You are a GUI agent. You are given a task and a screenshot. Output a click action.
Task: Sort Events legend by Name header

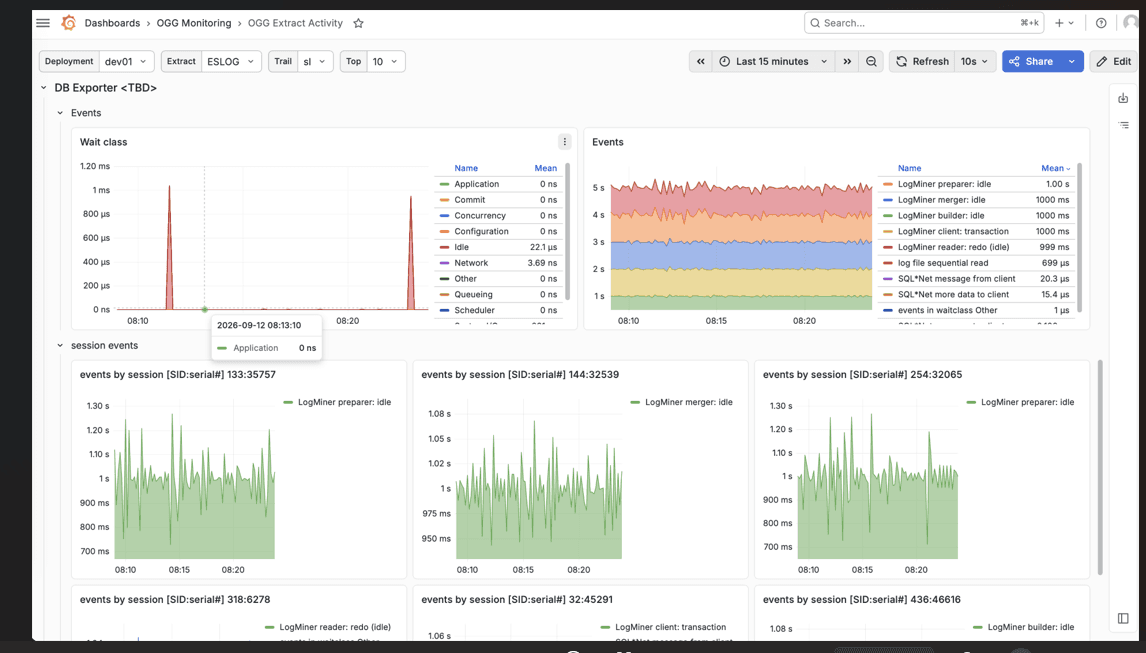coord(909,168)
